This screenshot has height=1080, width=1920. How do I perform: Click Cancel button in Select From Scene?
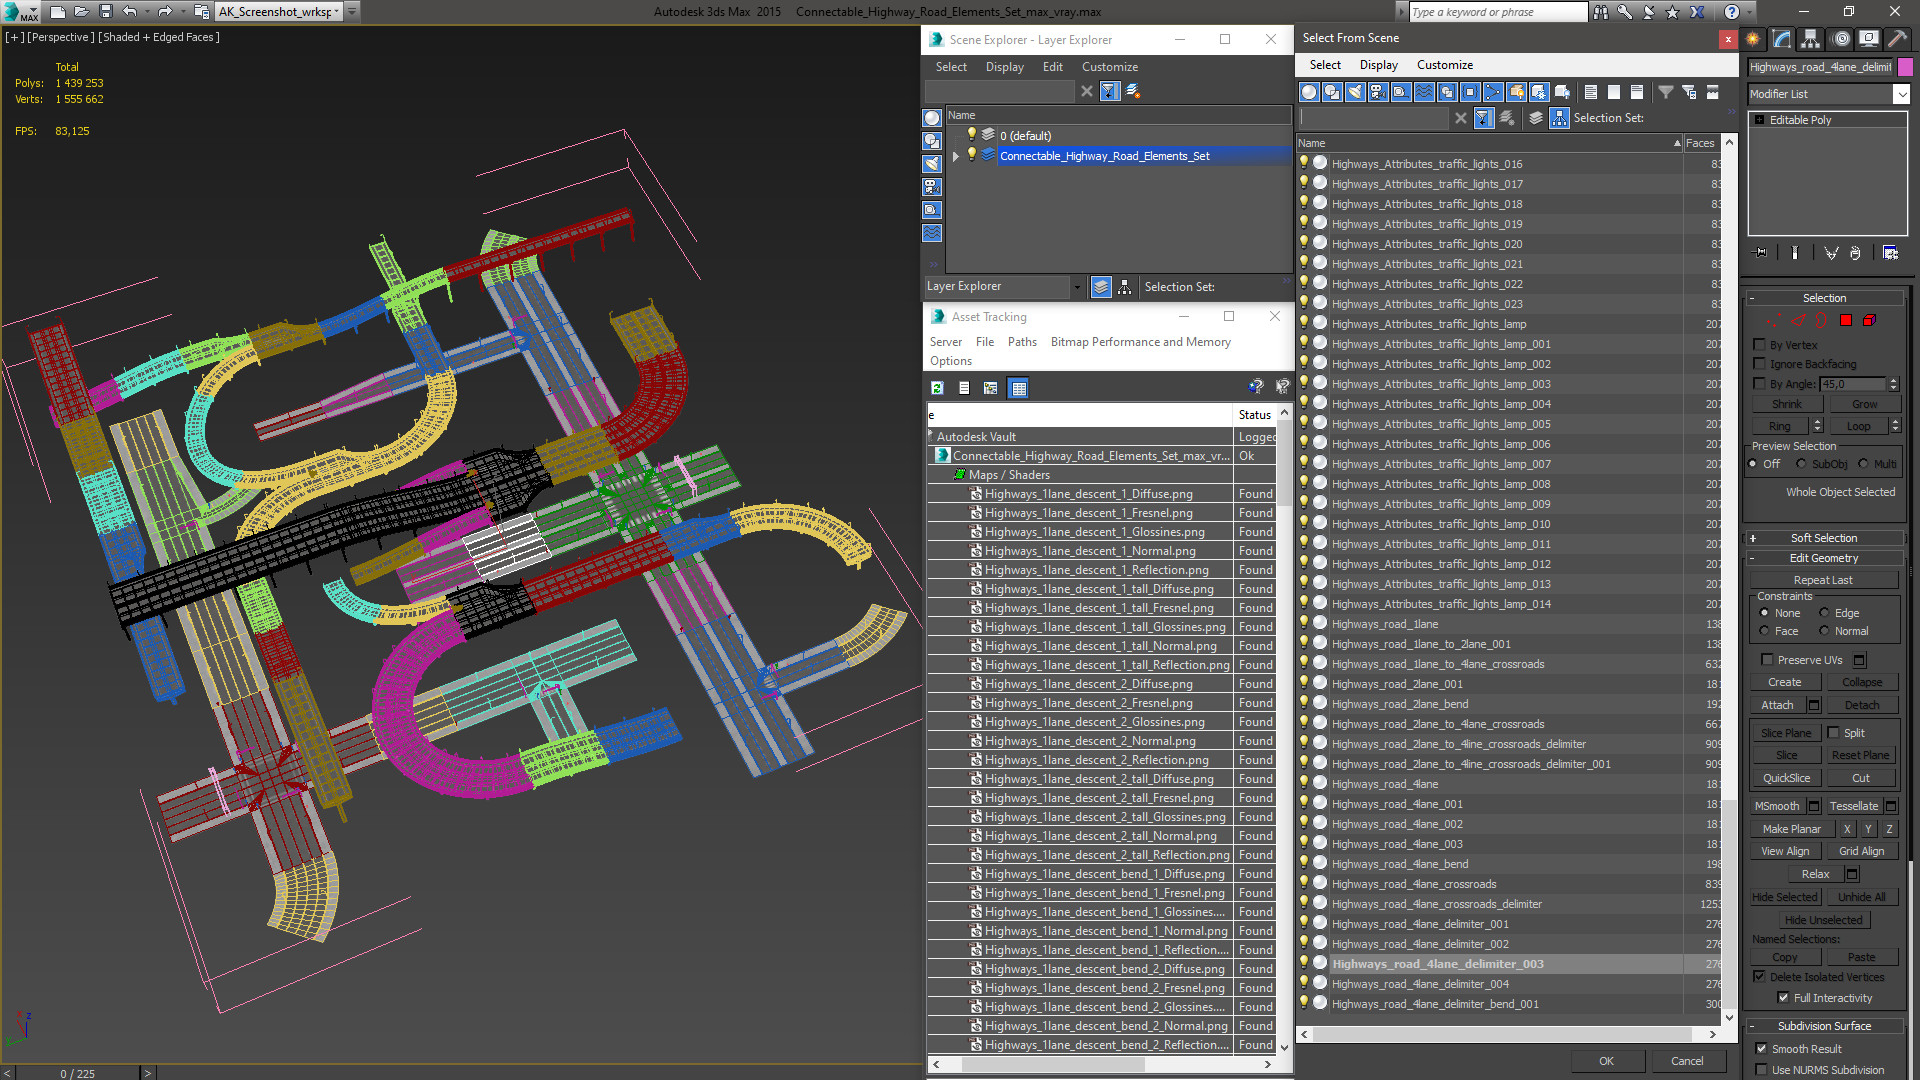click(x=1687, y=1061)
